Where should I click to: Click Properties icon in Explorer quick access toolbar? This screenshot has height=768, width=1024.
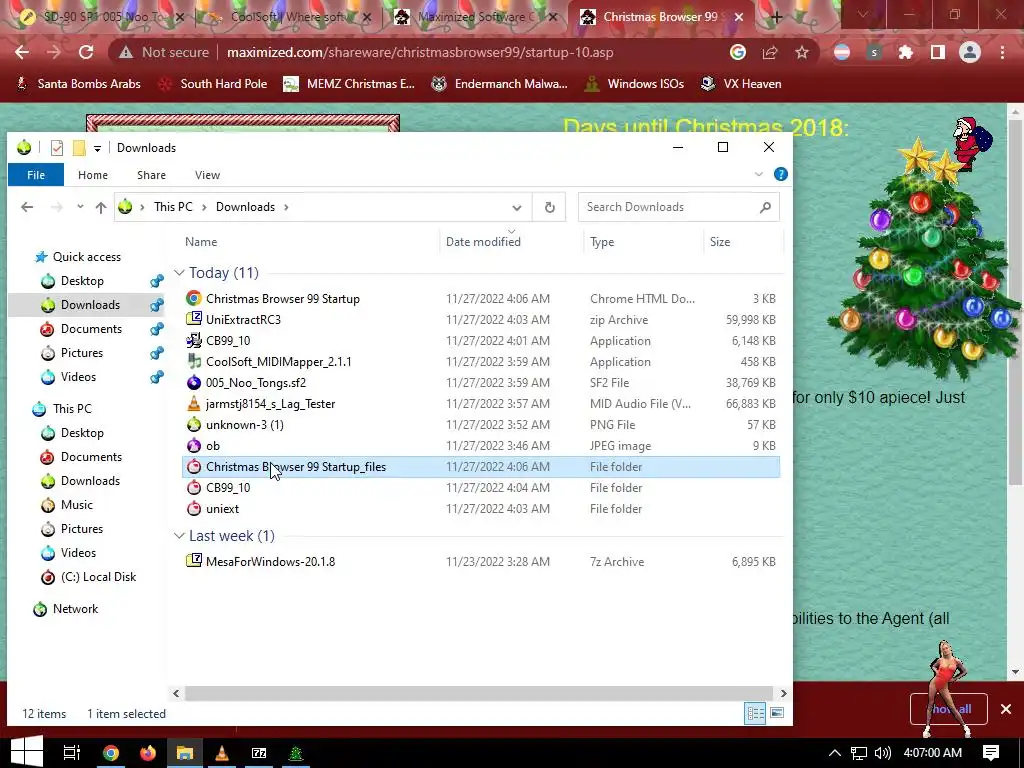(x=57, y=148)
